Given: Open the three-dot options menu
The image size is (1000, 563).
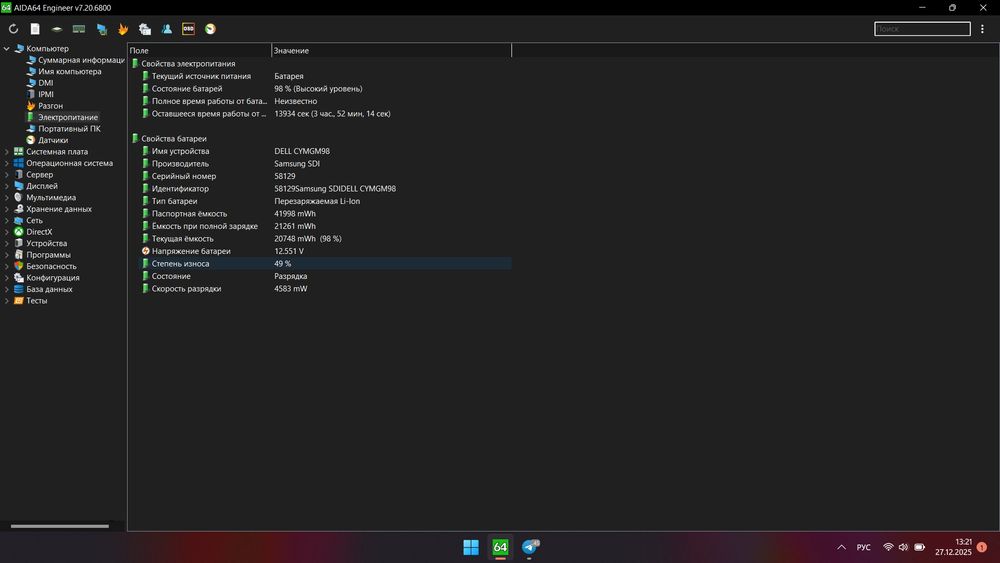Looking at the screenshot, I should tap(982, 29).
